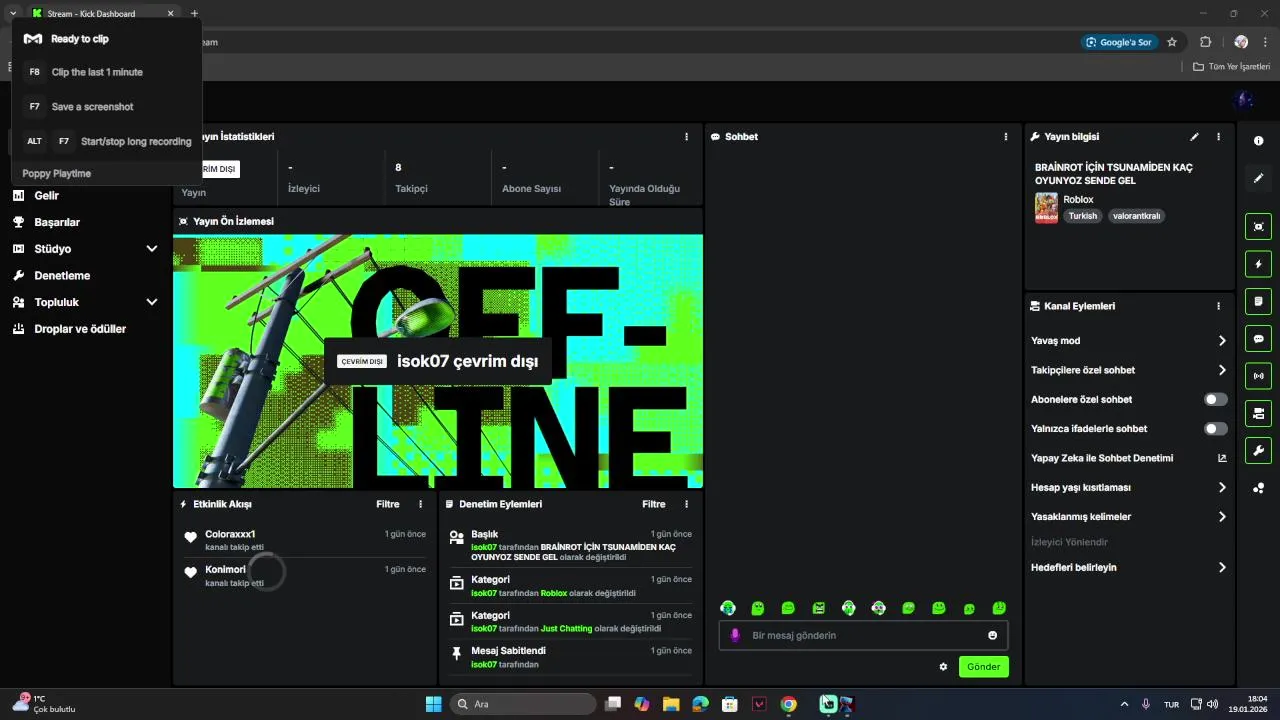
Task: Open the info icon in the right sidebar
Action: [x=1258, y=141]
